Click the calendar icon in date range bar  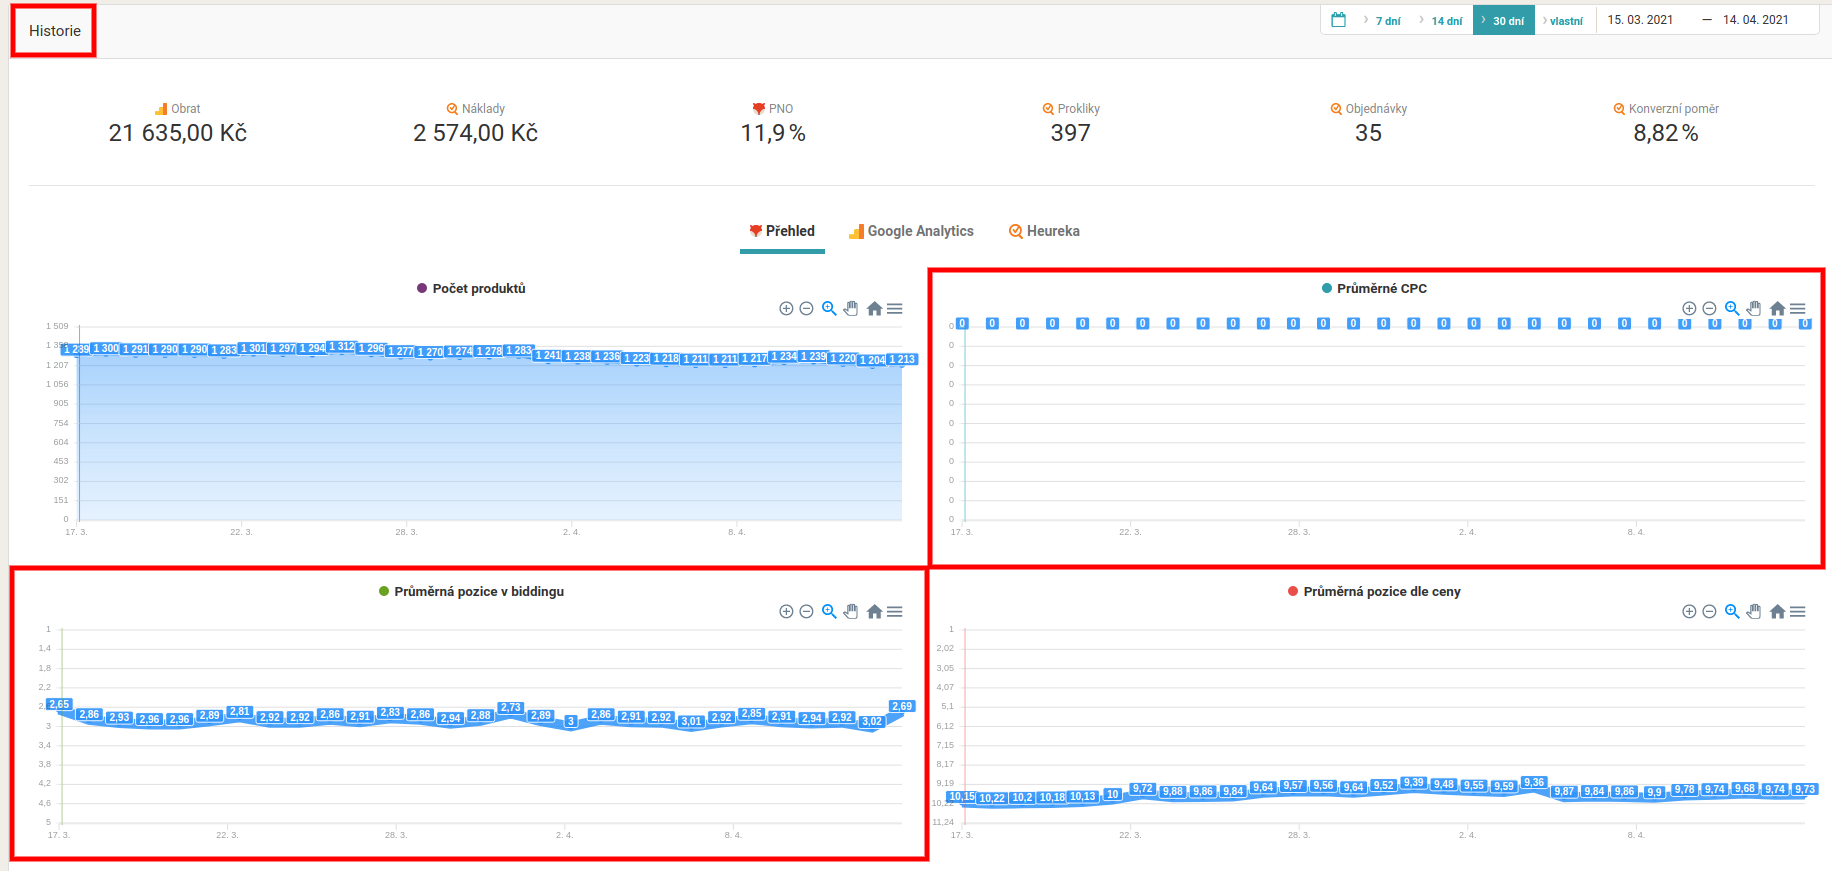1338,20
